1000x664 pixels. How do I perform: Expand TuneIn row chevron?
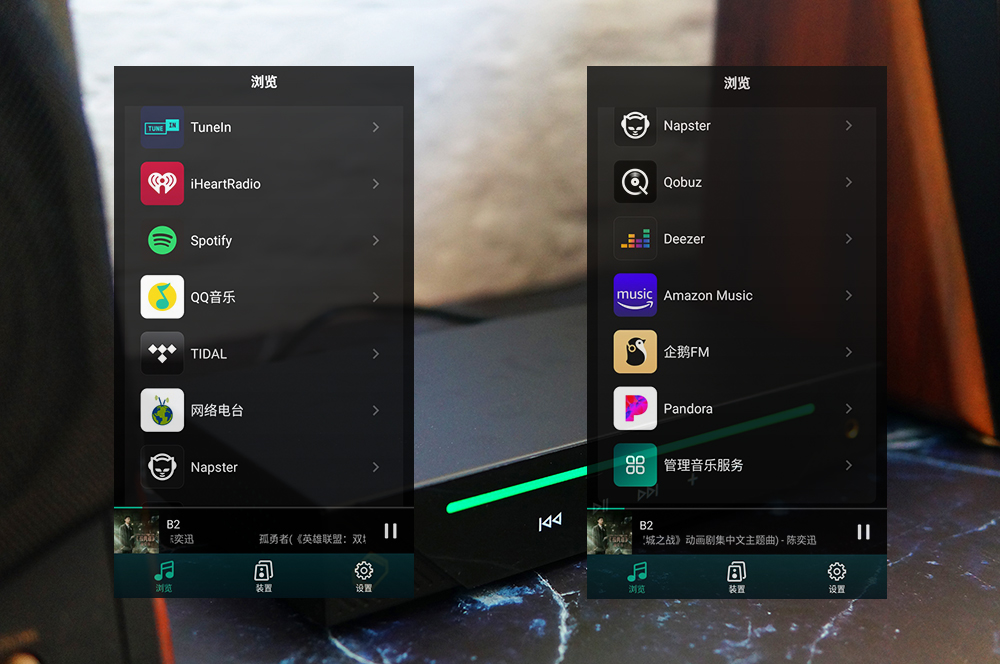[376, 127]
